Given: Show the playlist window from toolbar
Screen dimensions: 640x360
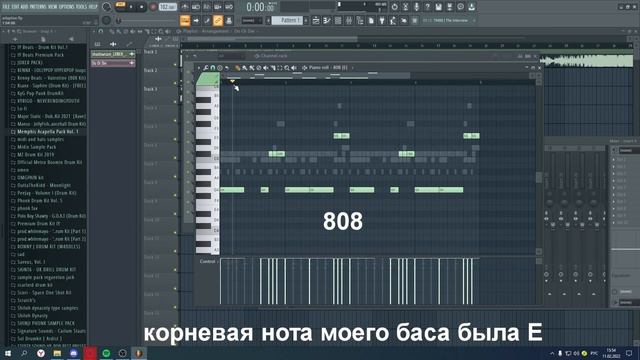Looking at the screenshot, I should pyautogui.click(x=316, y=20).
